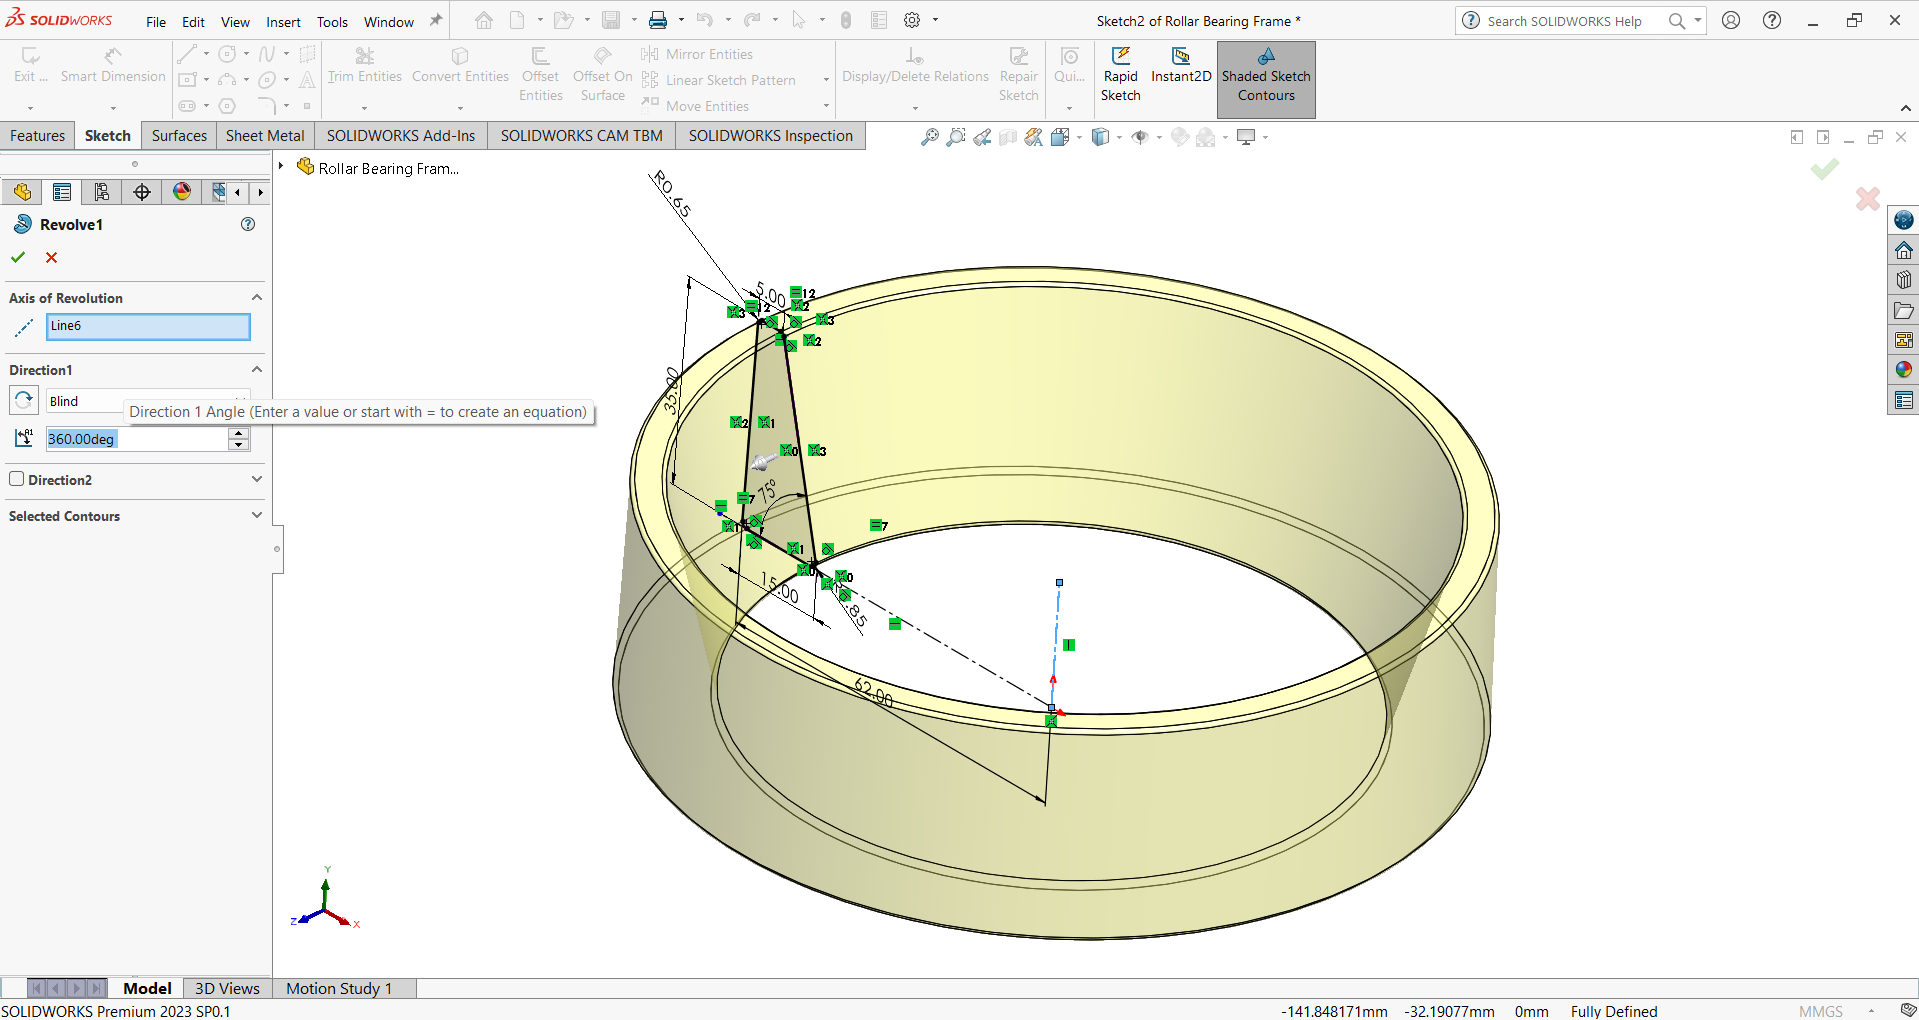Click the Appearances color ball in task pane
The height and width of the screenshot is (1020, 1919).
coord(1903,370)
